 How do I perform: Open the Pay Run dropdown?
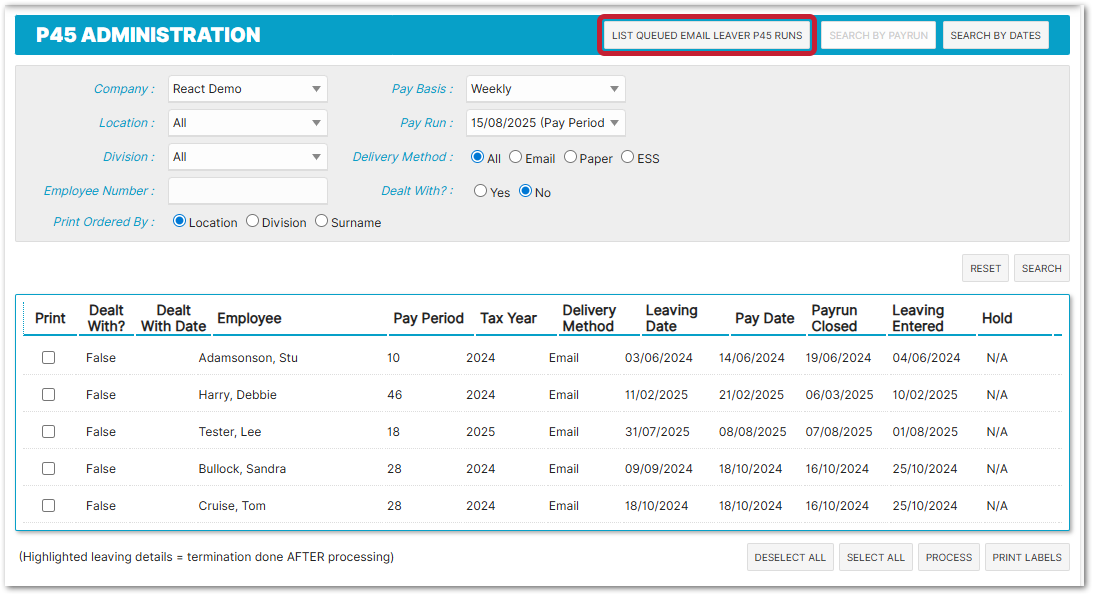pyautogui.click(x=546, y=123)
